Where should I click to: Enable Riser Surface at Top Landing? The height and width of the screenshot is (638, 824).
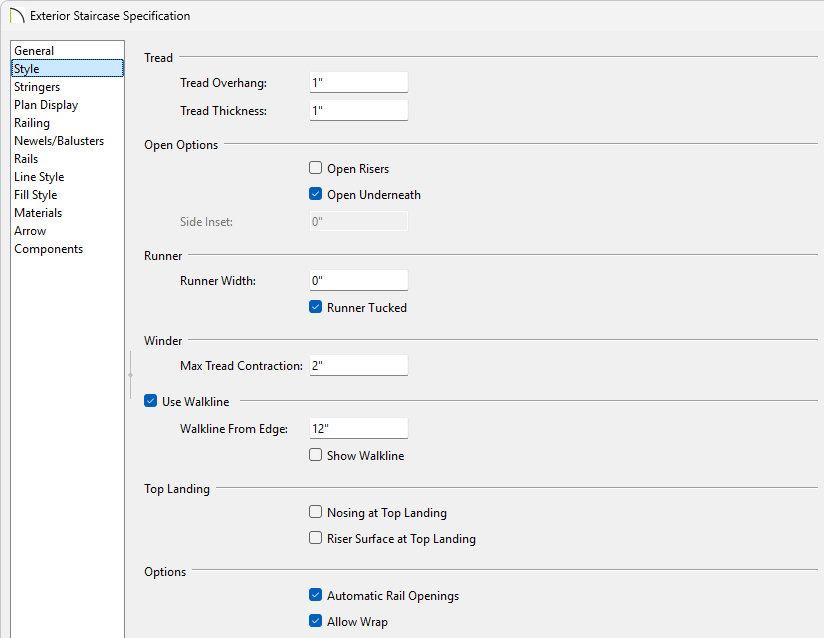(x=316, y=539)
